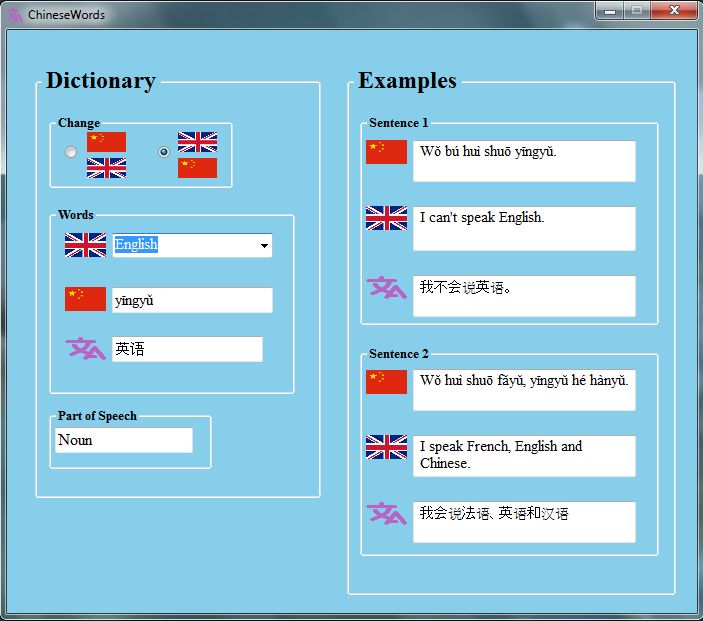The width and height of the screenshot is (703, 621).
Task: Click the 'I can't speak English.' text box
Action: pos(524,228)
